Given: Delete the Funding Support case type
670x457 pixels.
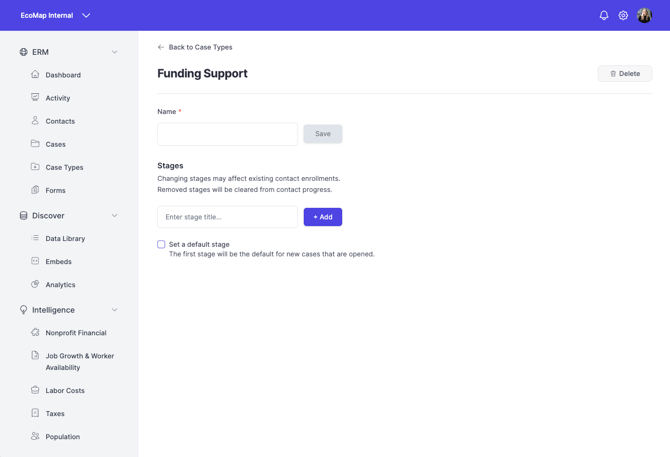Looking at the screenshot, I should point(625,73).
